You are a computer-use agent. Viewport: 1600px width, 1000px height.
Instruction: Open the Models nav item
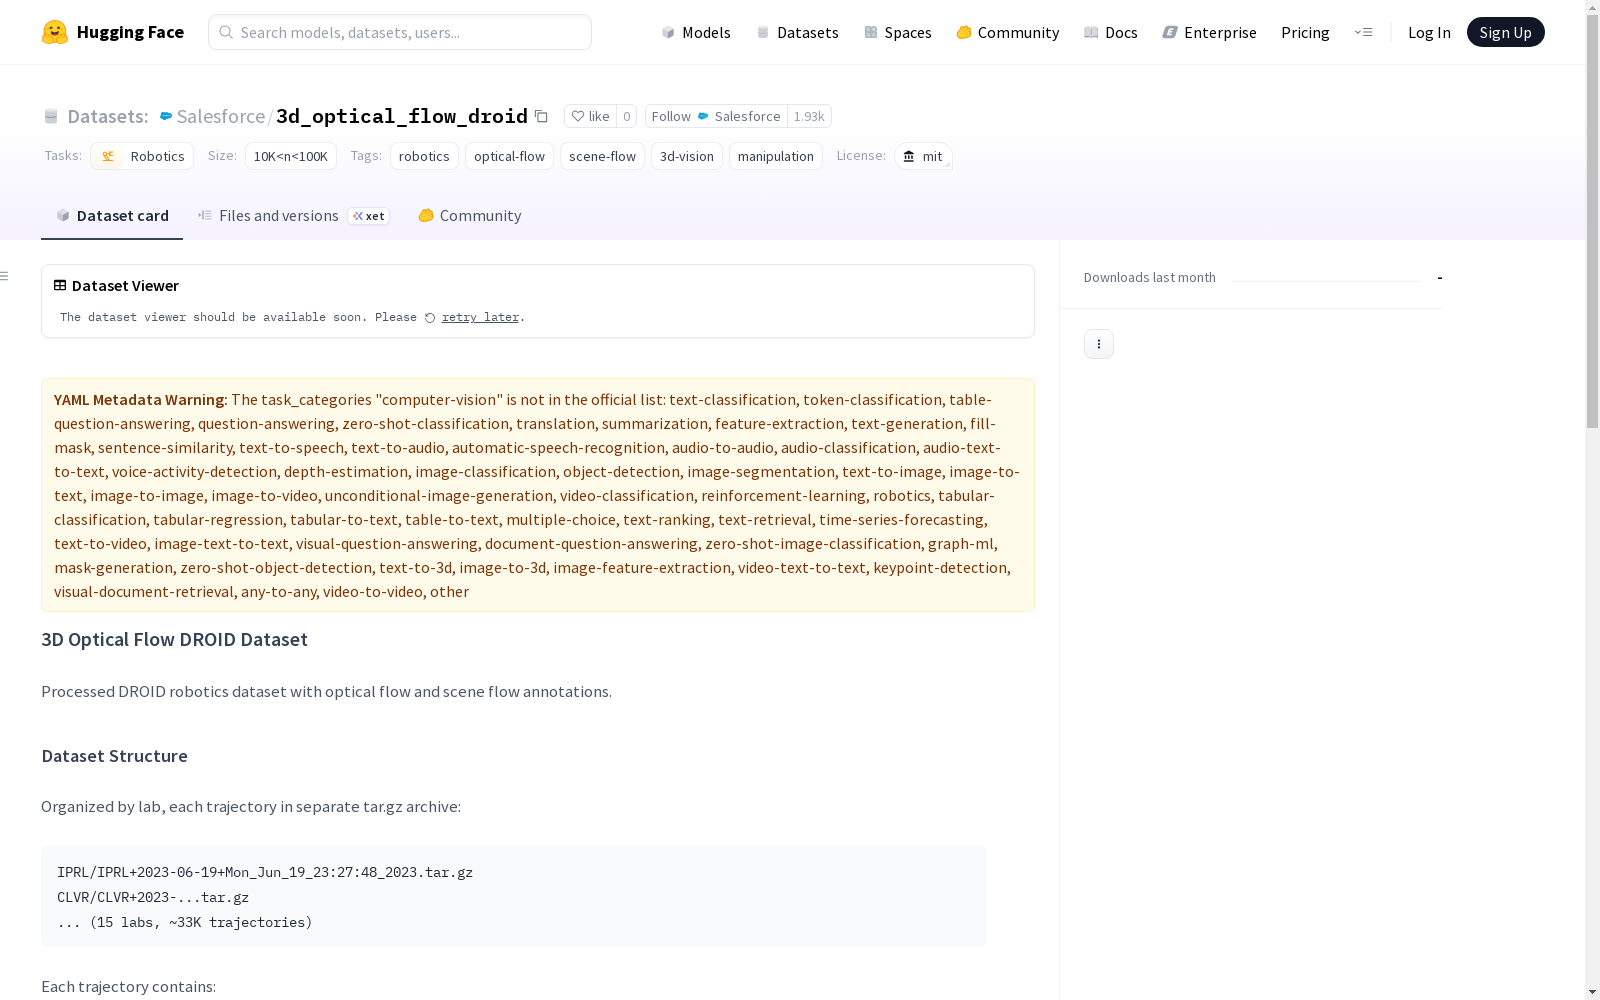click(x=696, y=32)
